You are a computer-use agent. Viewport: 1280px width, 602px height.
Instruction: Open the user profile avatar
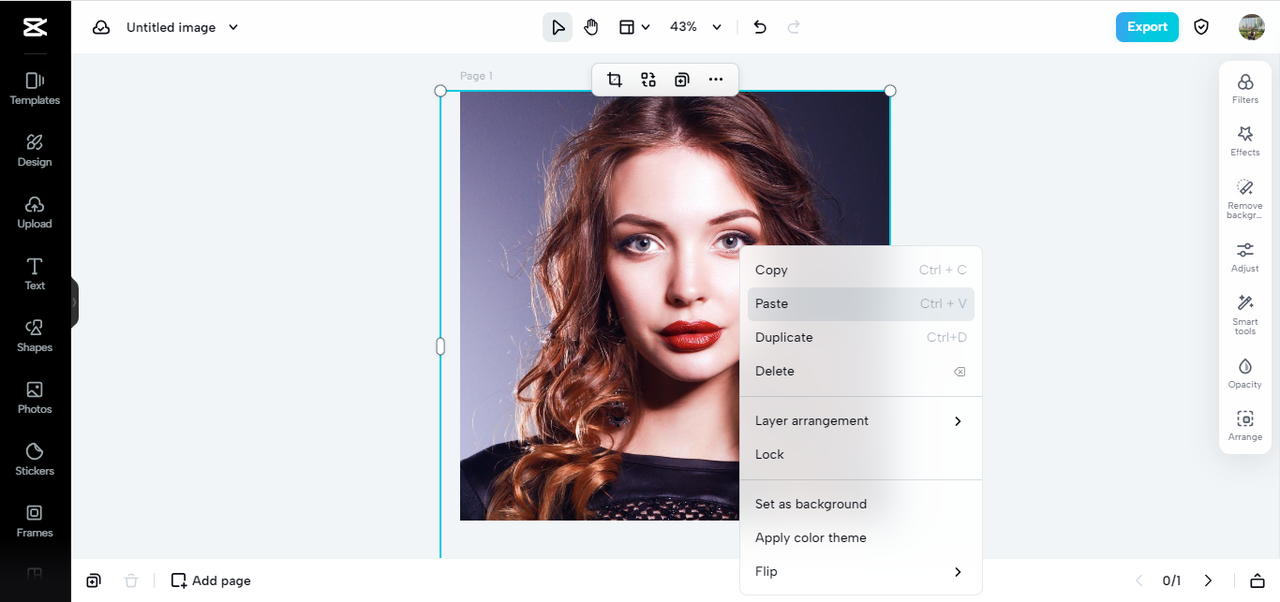[x=1251, y=27]
